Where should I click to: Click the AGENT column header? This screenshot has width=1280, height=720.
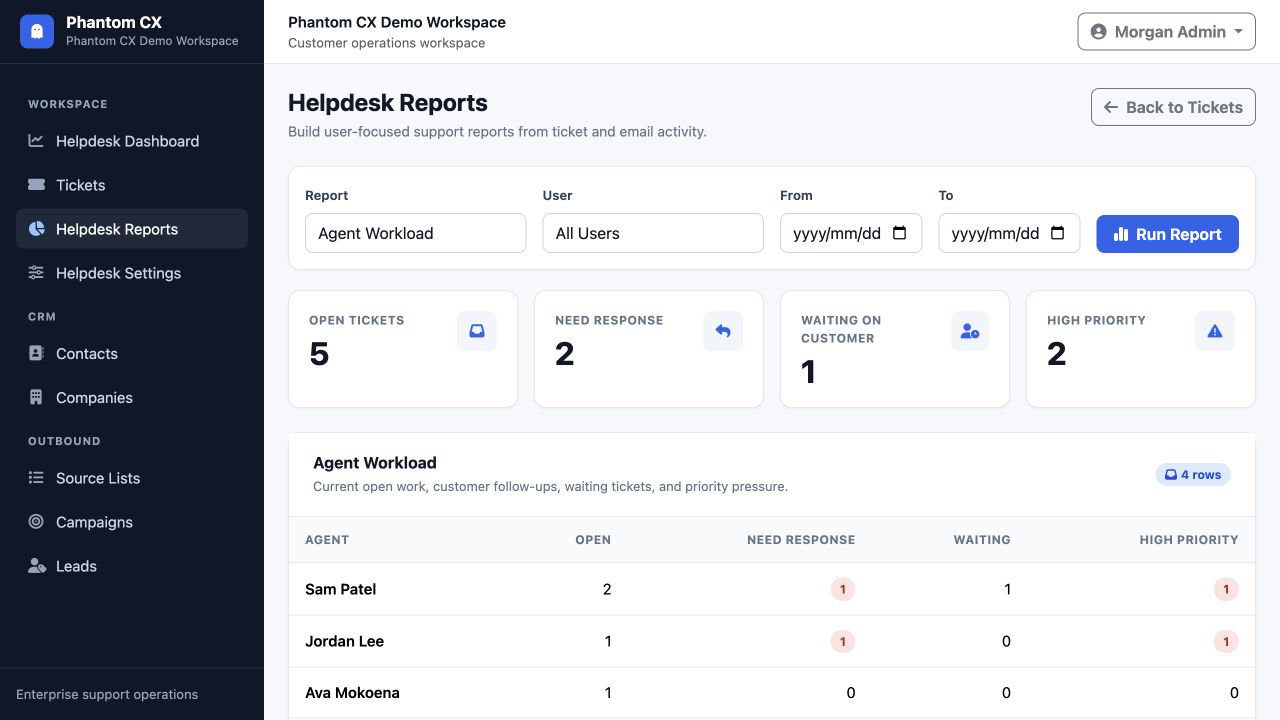(327, 540)
